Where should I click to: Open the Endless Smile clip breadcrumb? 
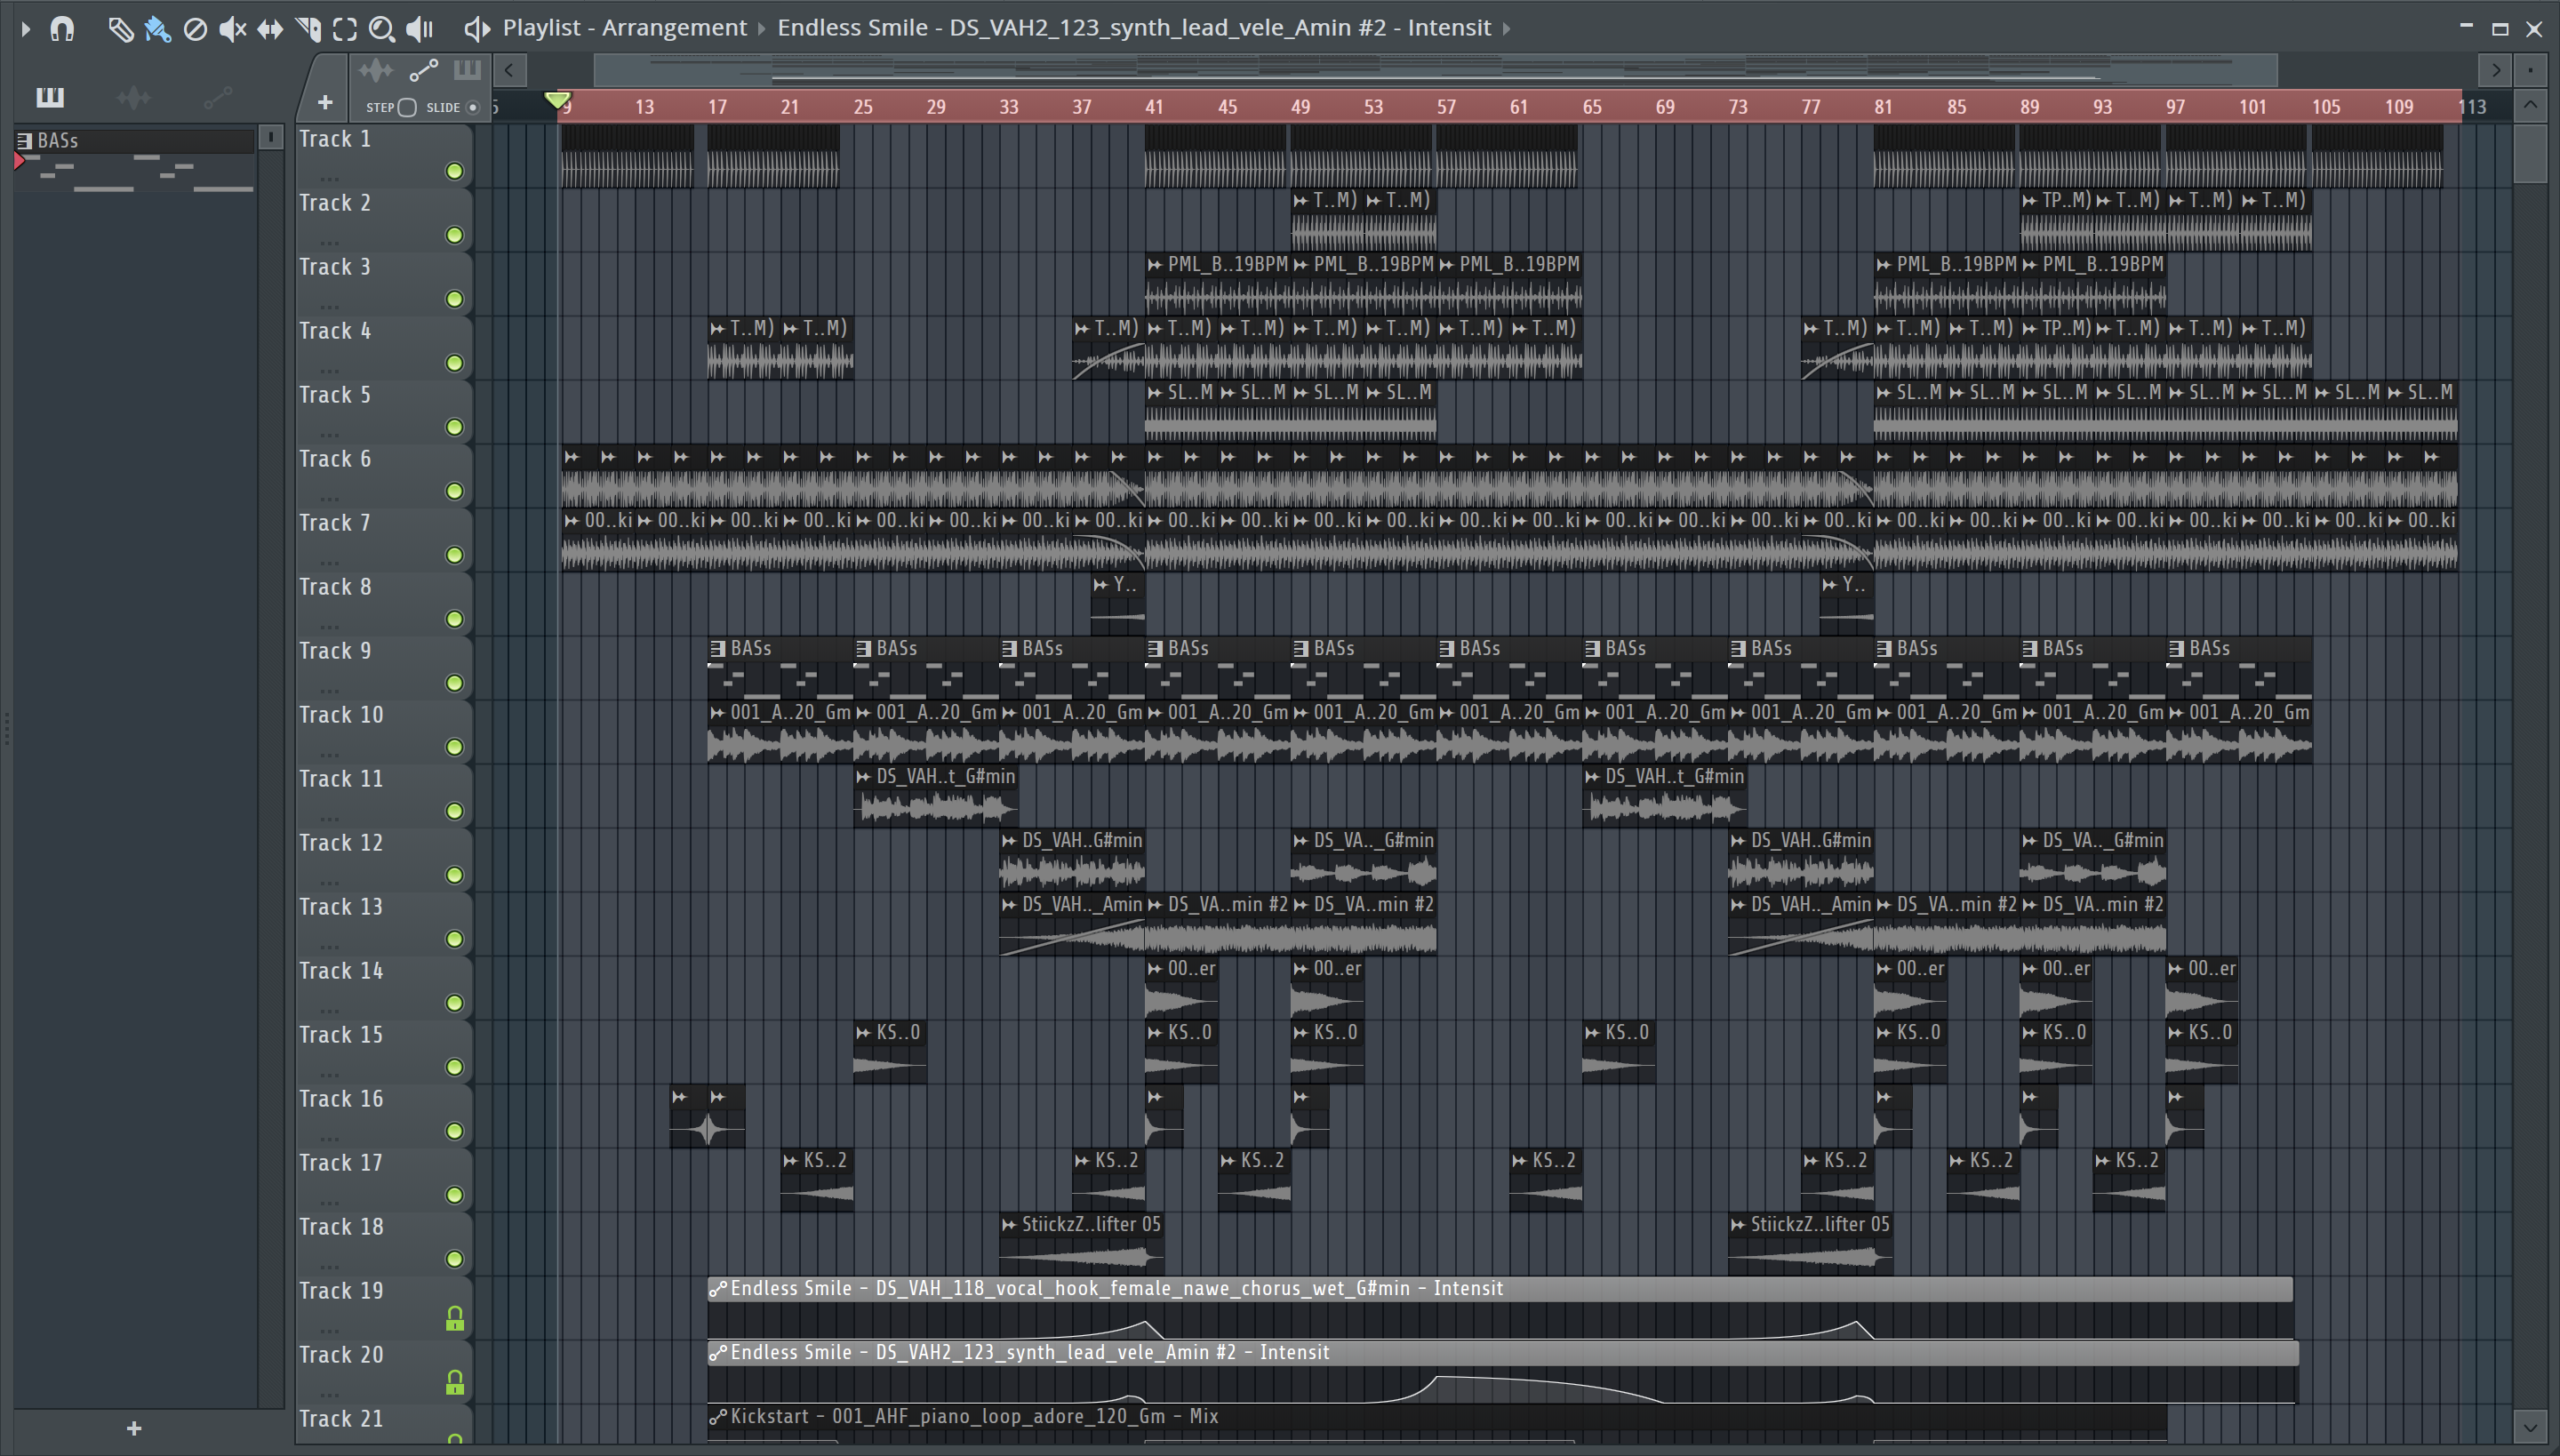pos(1134,28)
